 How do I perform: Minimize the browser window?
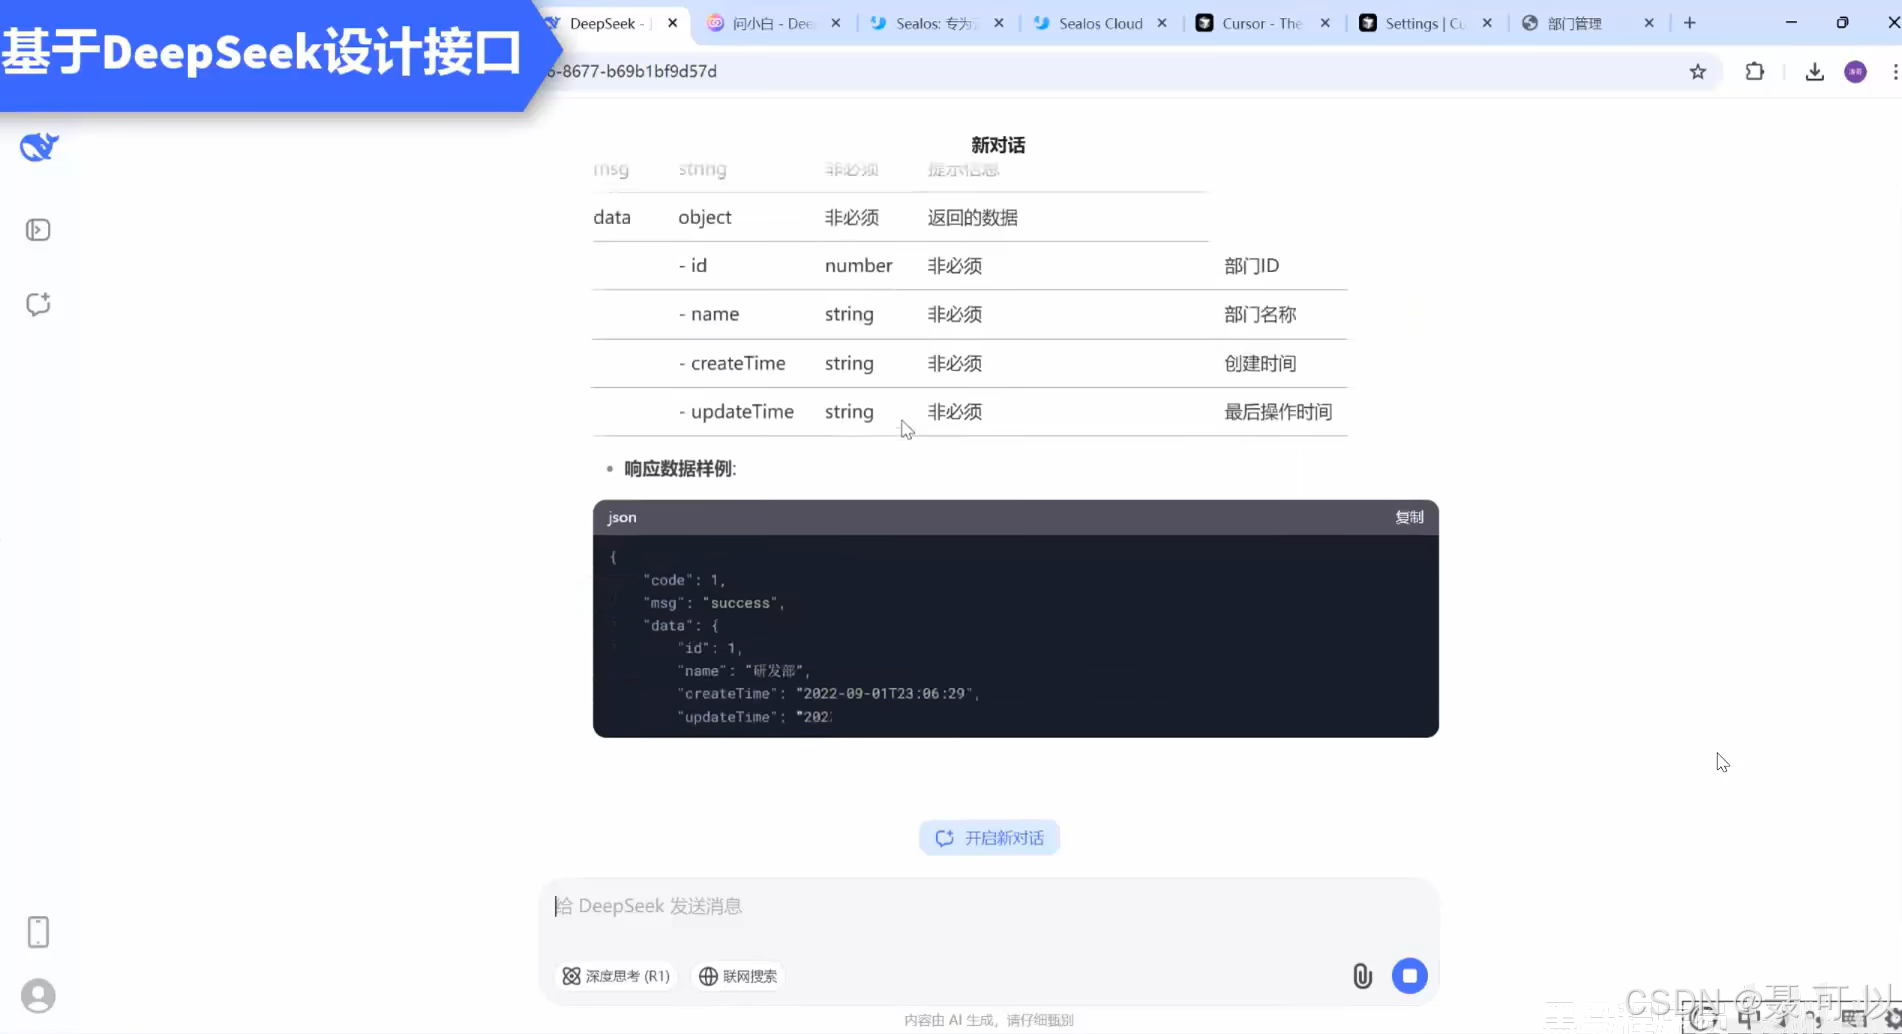pos(1791,22)
